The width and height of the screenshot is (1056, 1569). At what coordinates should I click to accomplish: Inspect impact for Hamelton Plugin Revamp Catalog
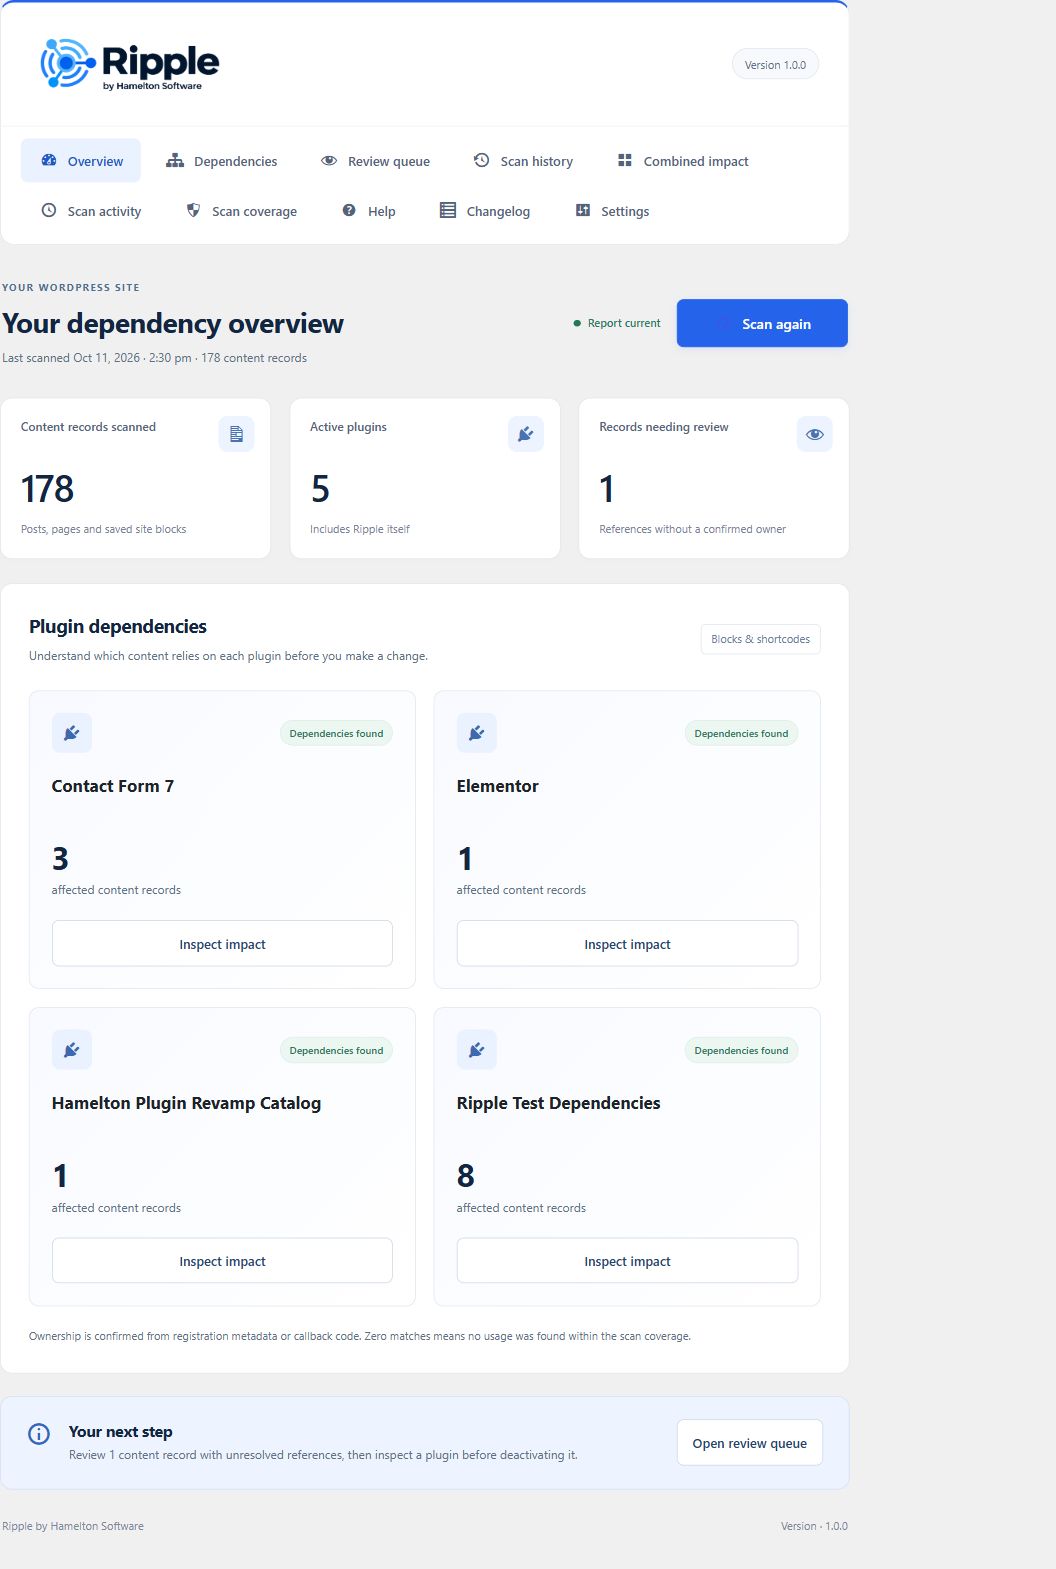coord(222,1261)
